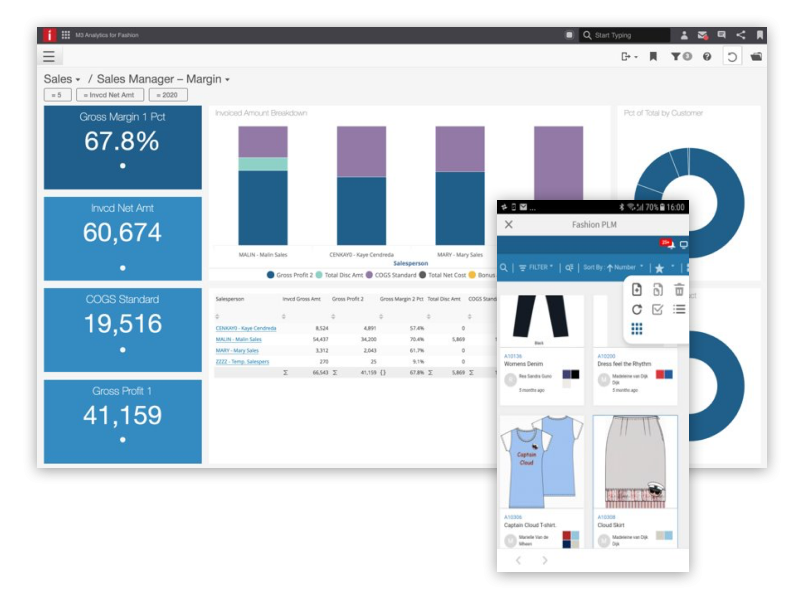The height and width of the screenshot is (599, 800).
Task: Open CENKAY0 - Kaye Cendreda salesperson link
Action: tap(246, 328)
